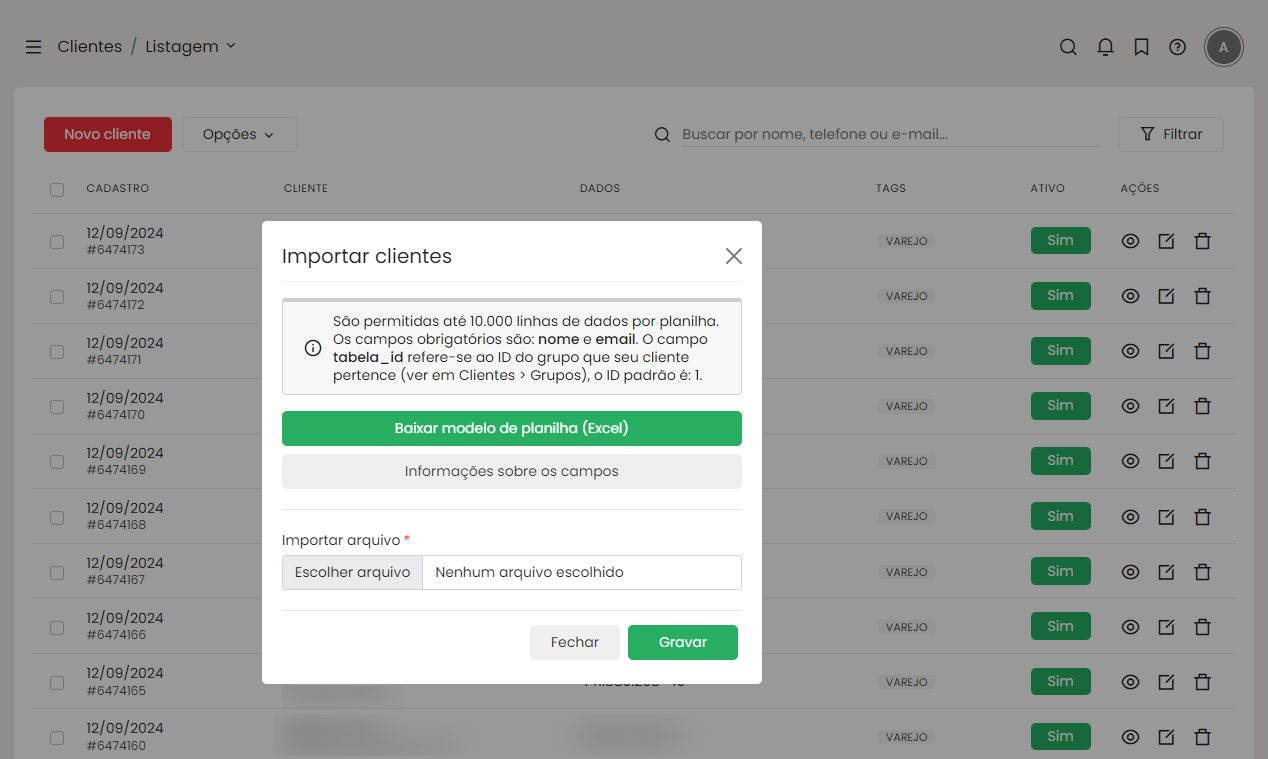Screen dimensions: 1268x759
Task: Go to Clientes breadcrumb section
Action: 89,47
